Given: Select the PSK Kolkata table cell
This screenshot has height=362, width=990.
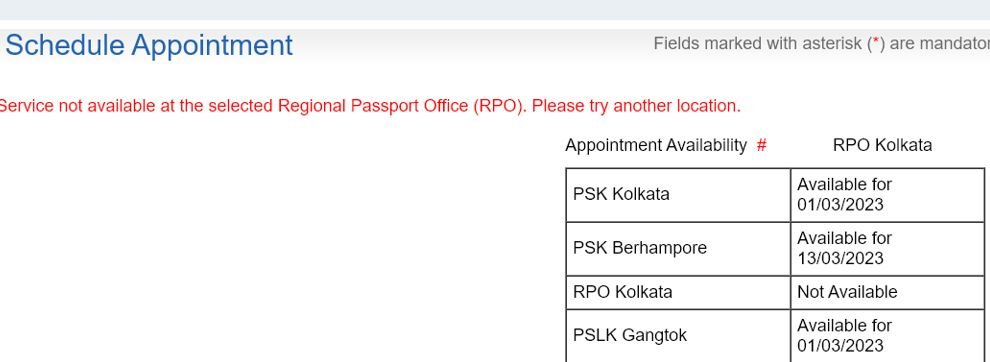Looking at the screenshot, I should pyautogui.click(x=677, y=195).
